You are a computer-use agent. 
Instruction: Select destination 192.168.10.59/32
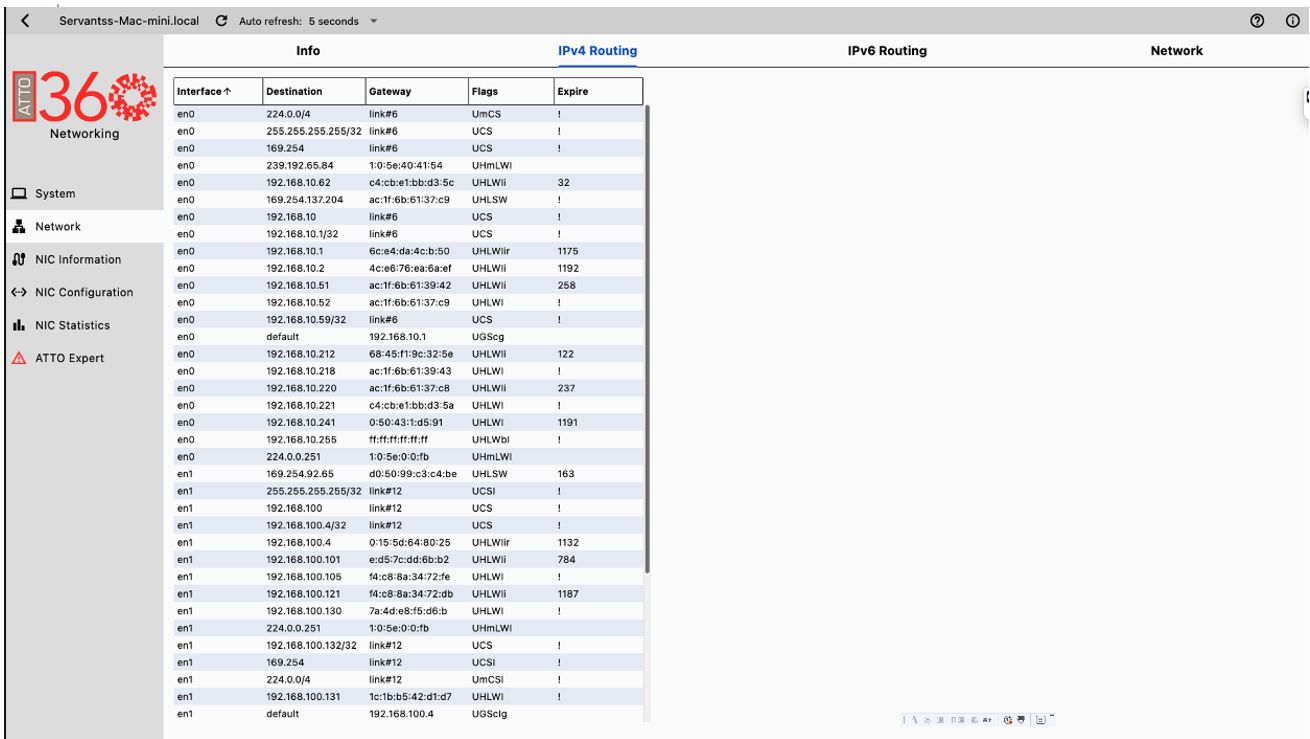click(307, 319)
